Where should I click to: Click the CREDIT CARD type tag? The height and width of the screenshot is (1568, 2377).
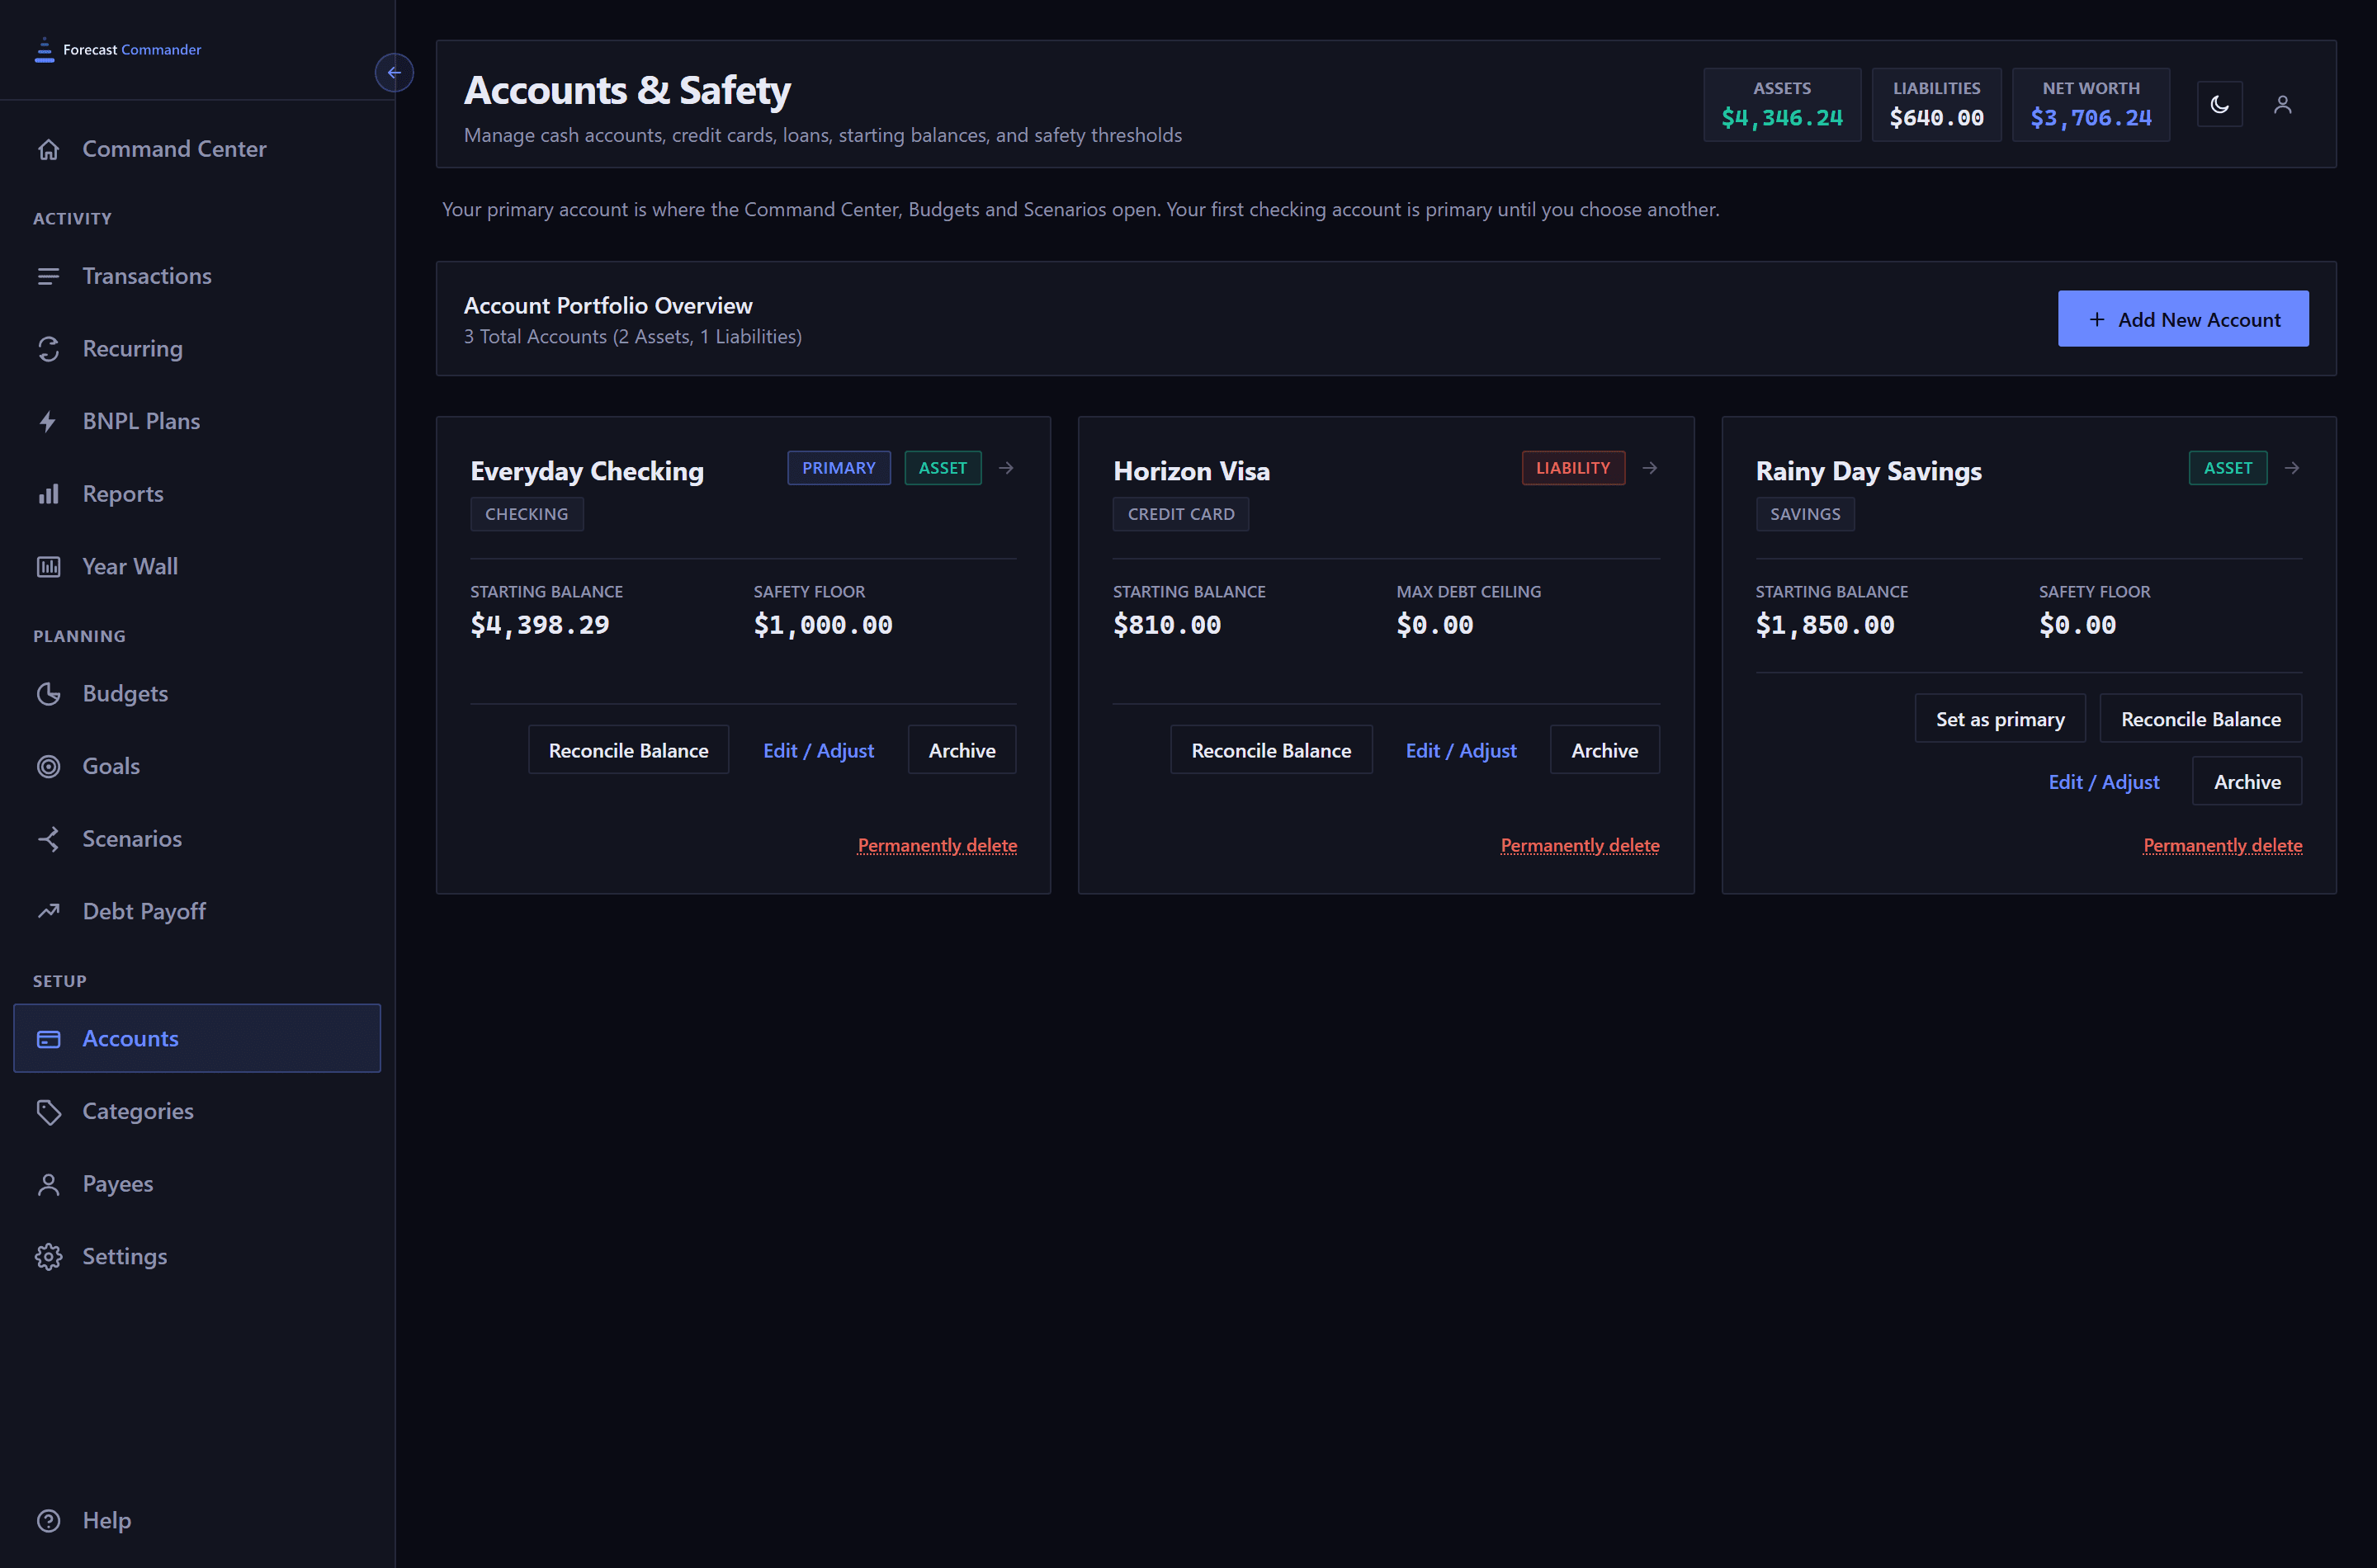click(1181, 514)
